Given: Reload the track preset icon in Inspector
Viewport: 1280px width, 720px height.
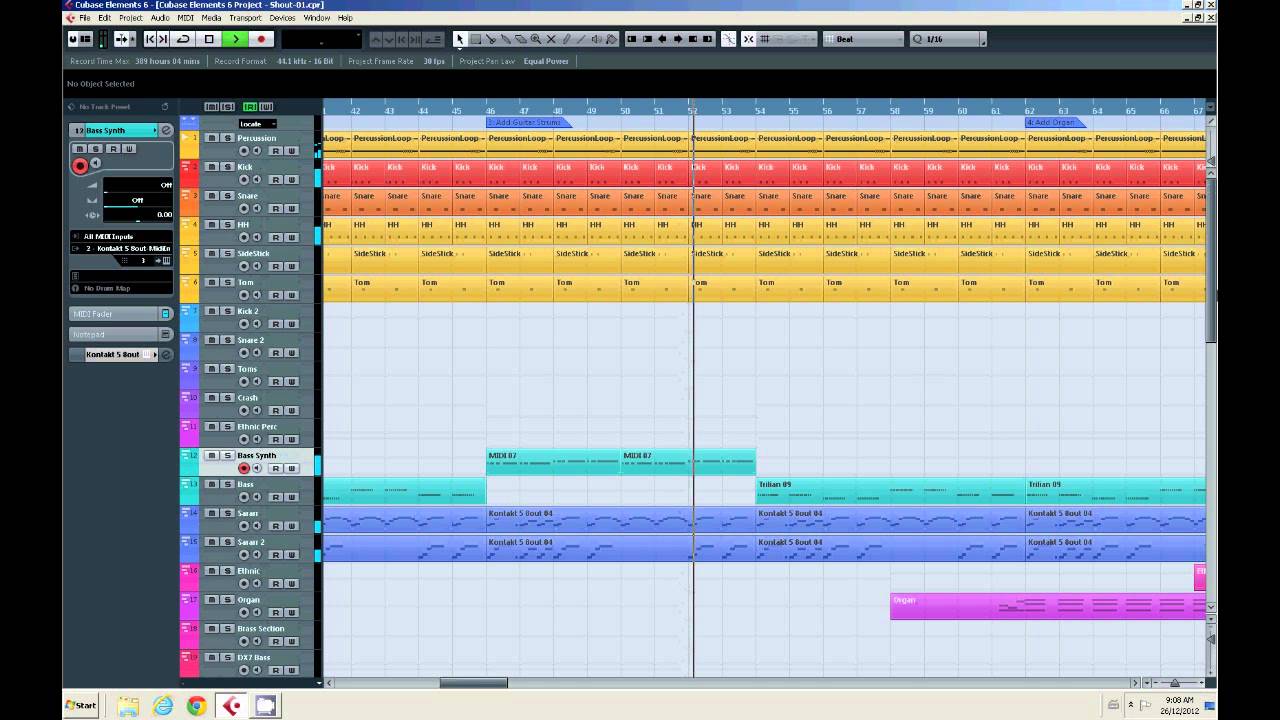Looking at the screenshot, I should [x=165, y=106].
